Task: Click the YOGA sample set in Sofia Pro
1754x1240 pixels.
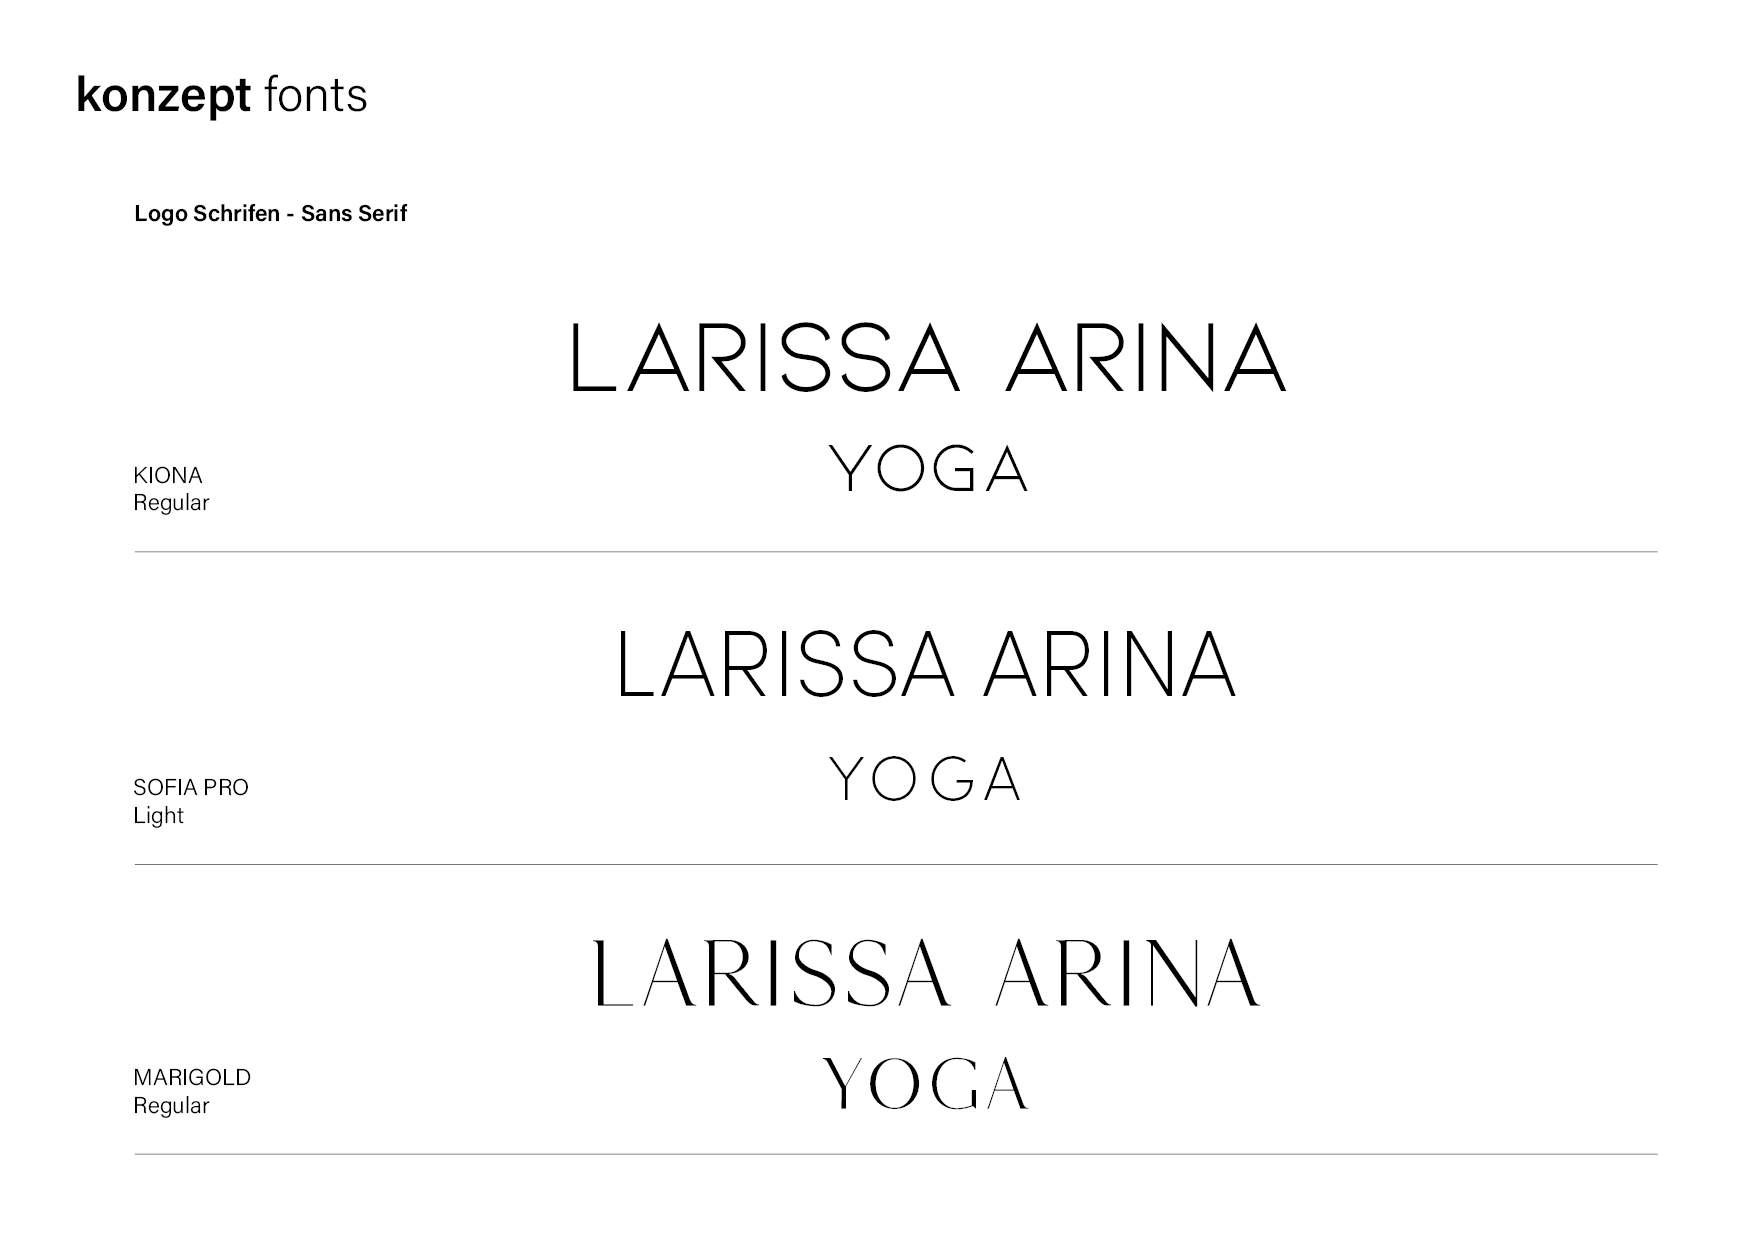Action: pyautogui.click(x=926, y=779)
